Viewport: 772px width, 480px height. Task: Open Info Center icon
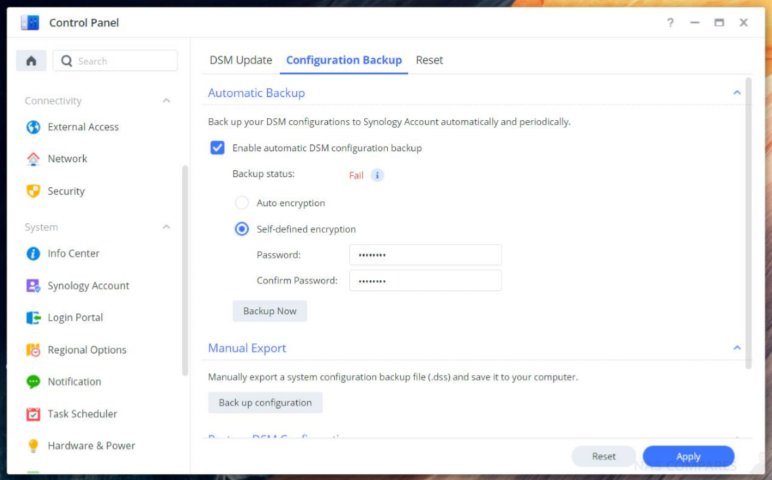33,254
